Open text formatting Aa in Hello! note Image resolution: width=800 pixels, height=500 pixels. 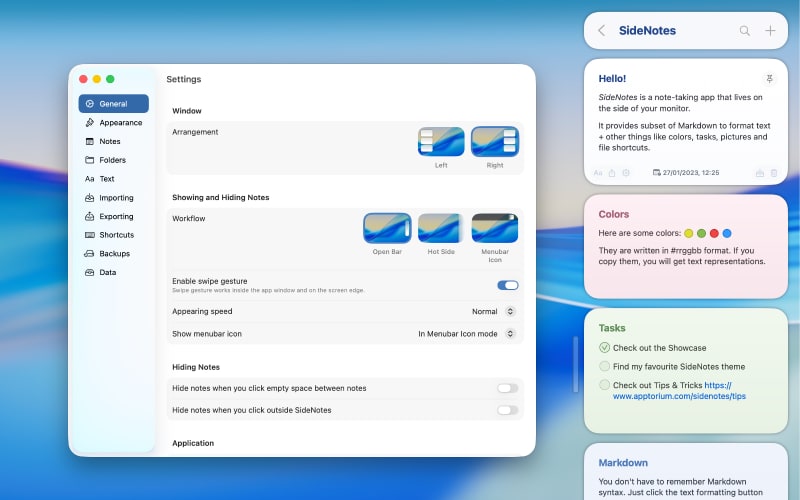tap(598, 173)
